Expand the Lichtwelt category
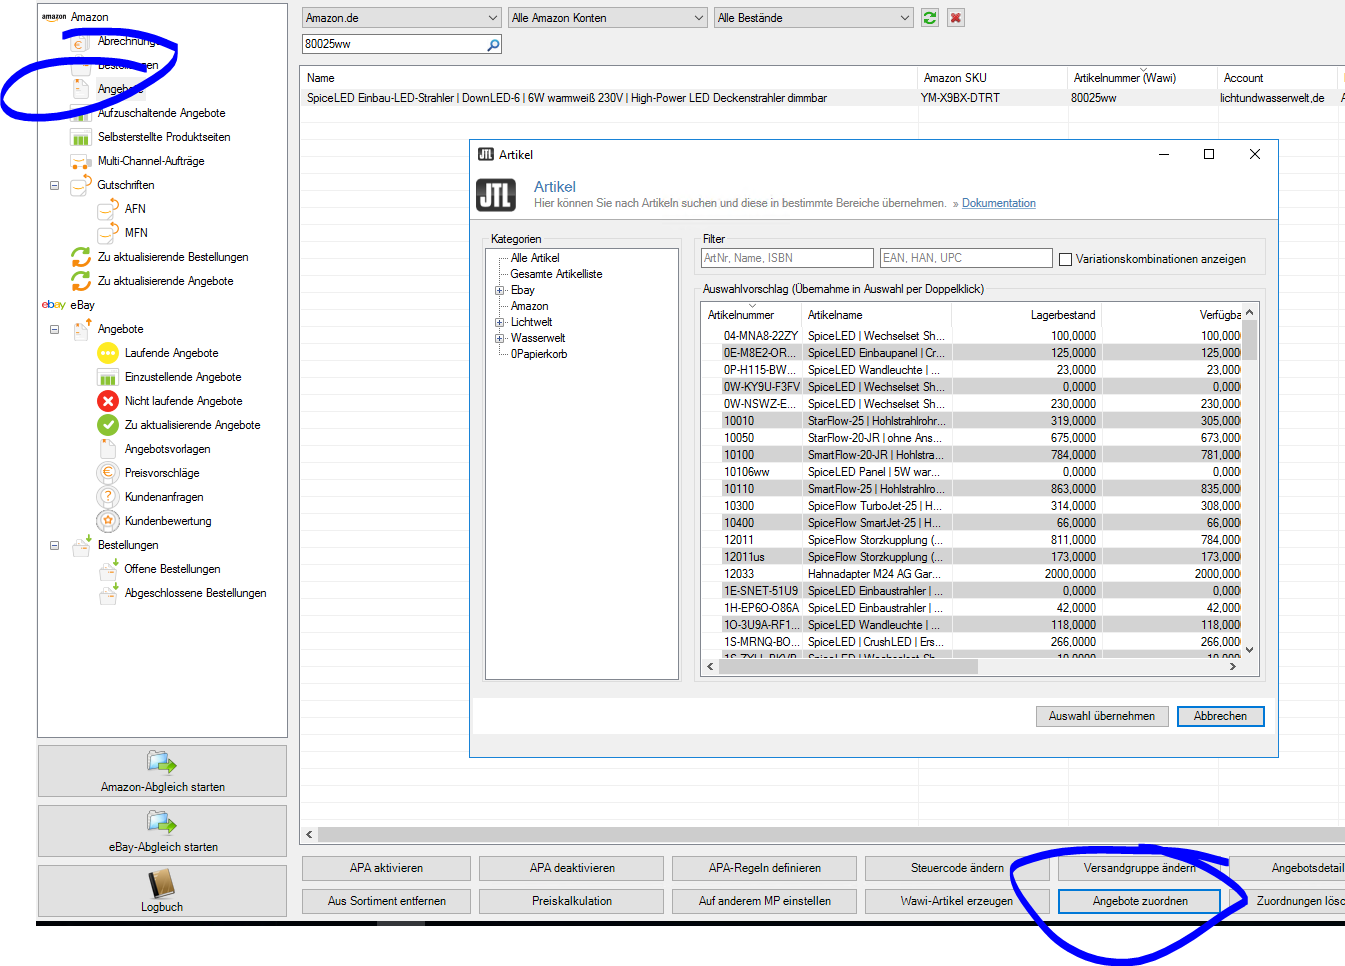 click(x=499, y=322)
